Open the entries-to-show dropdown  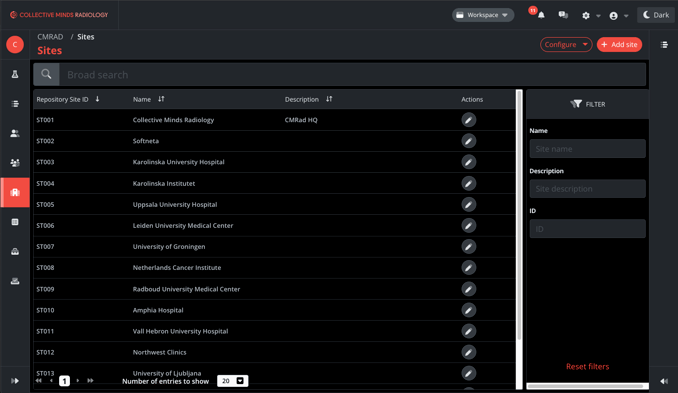coord(233,381)
